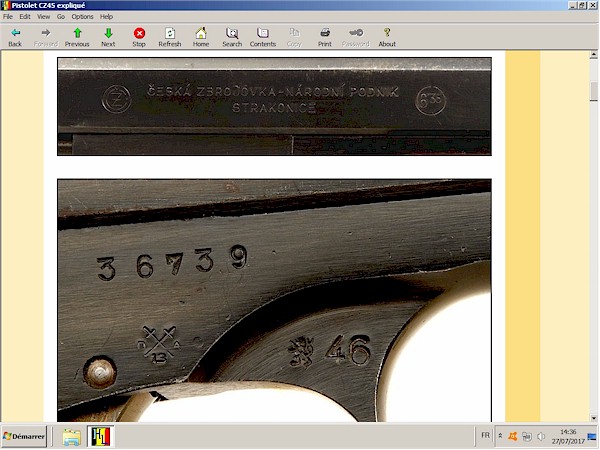Open the Go menu
Viewport: 600px width, 450px height.
pos(61,16)
